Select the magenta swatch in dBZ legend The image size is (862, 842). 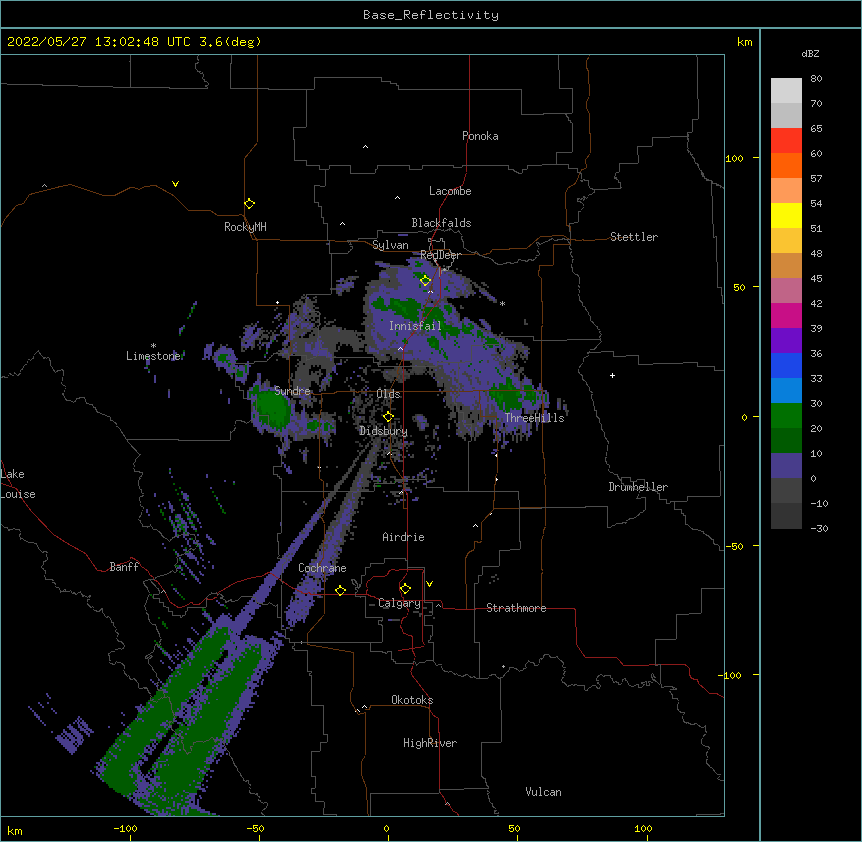[786, 315]
